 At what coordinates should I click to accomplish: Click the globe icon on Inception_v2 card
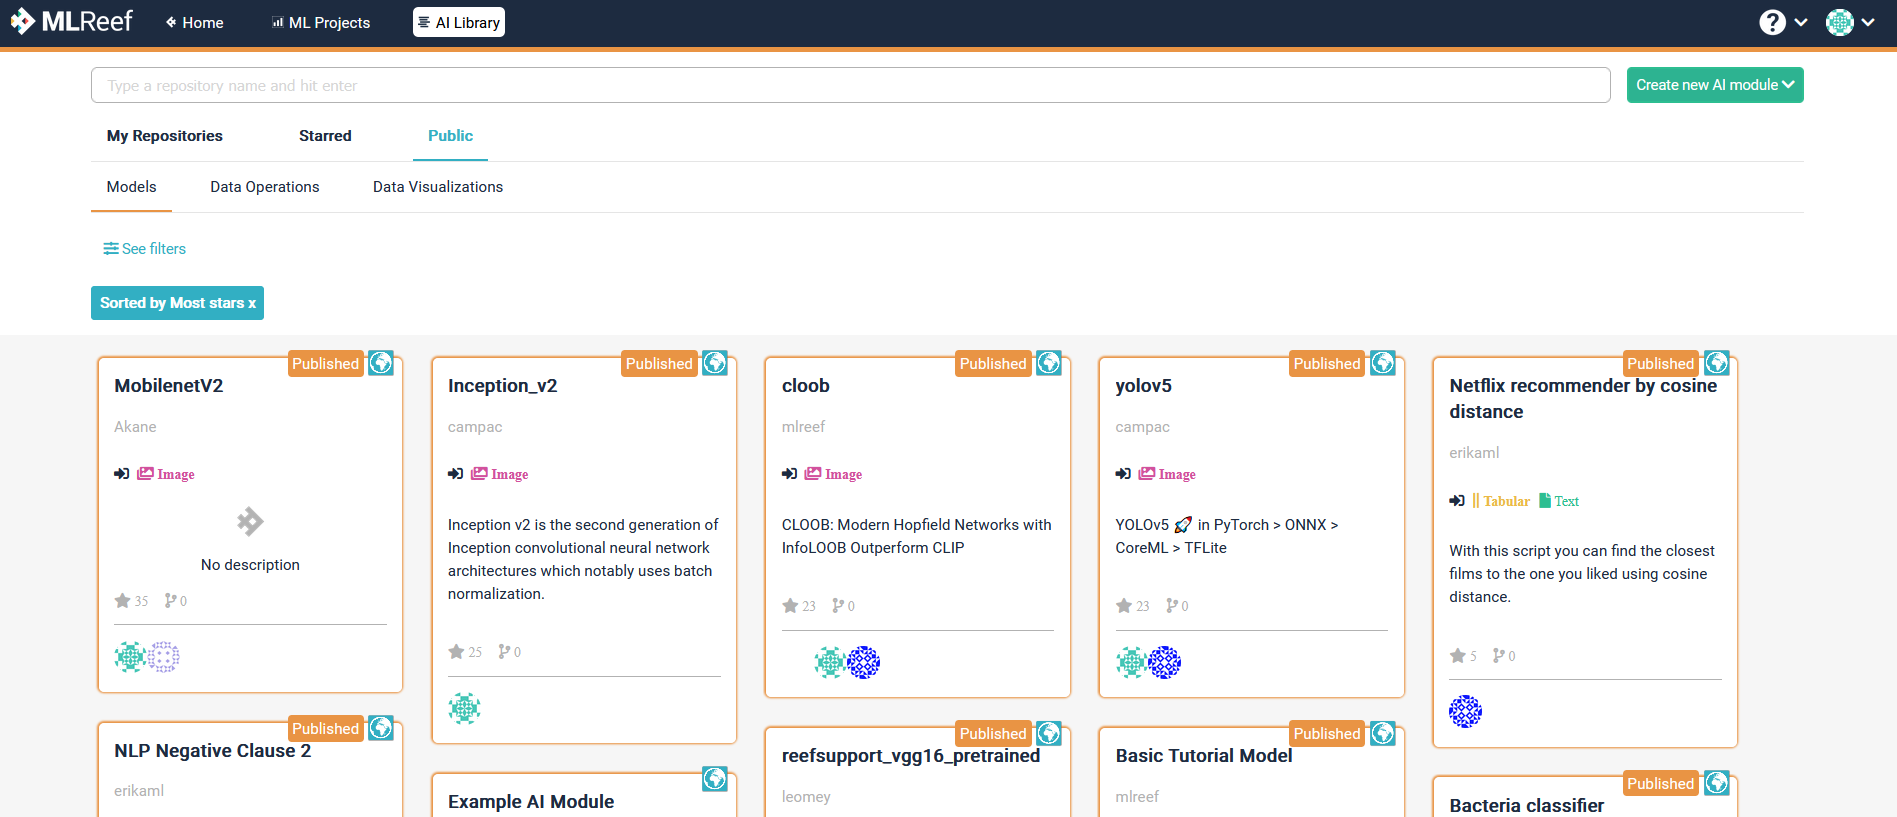point(715,363)
